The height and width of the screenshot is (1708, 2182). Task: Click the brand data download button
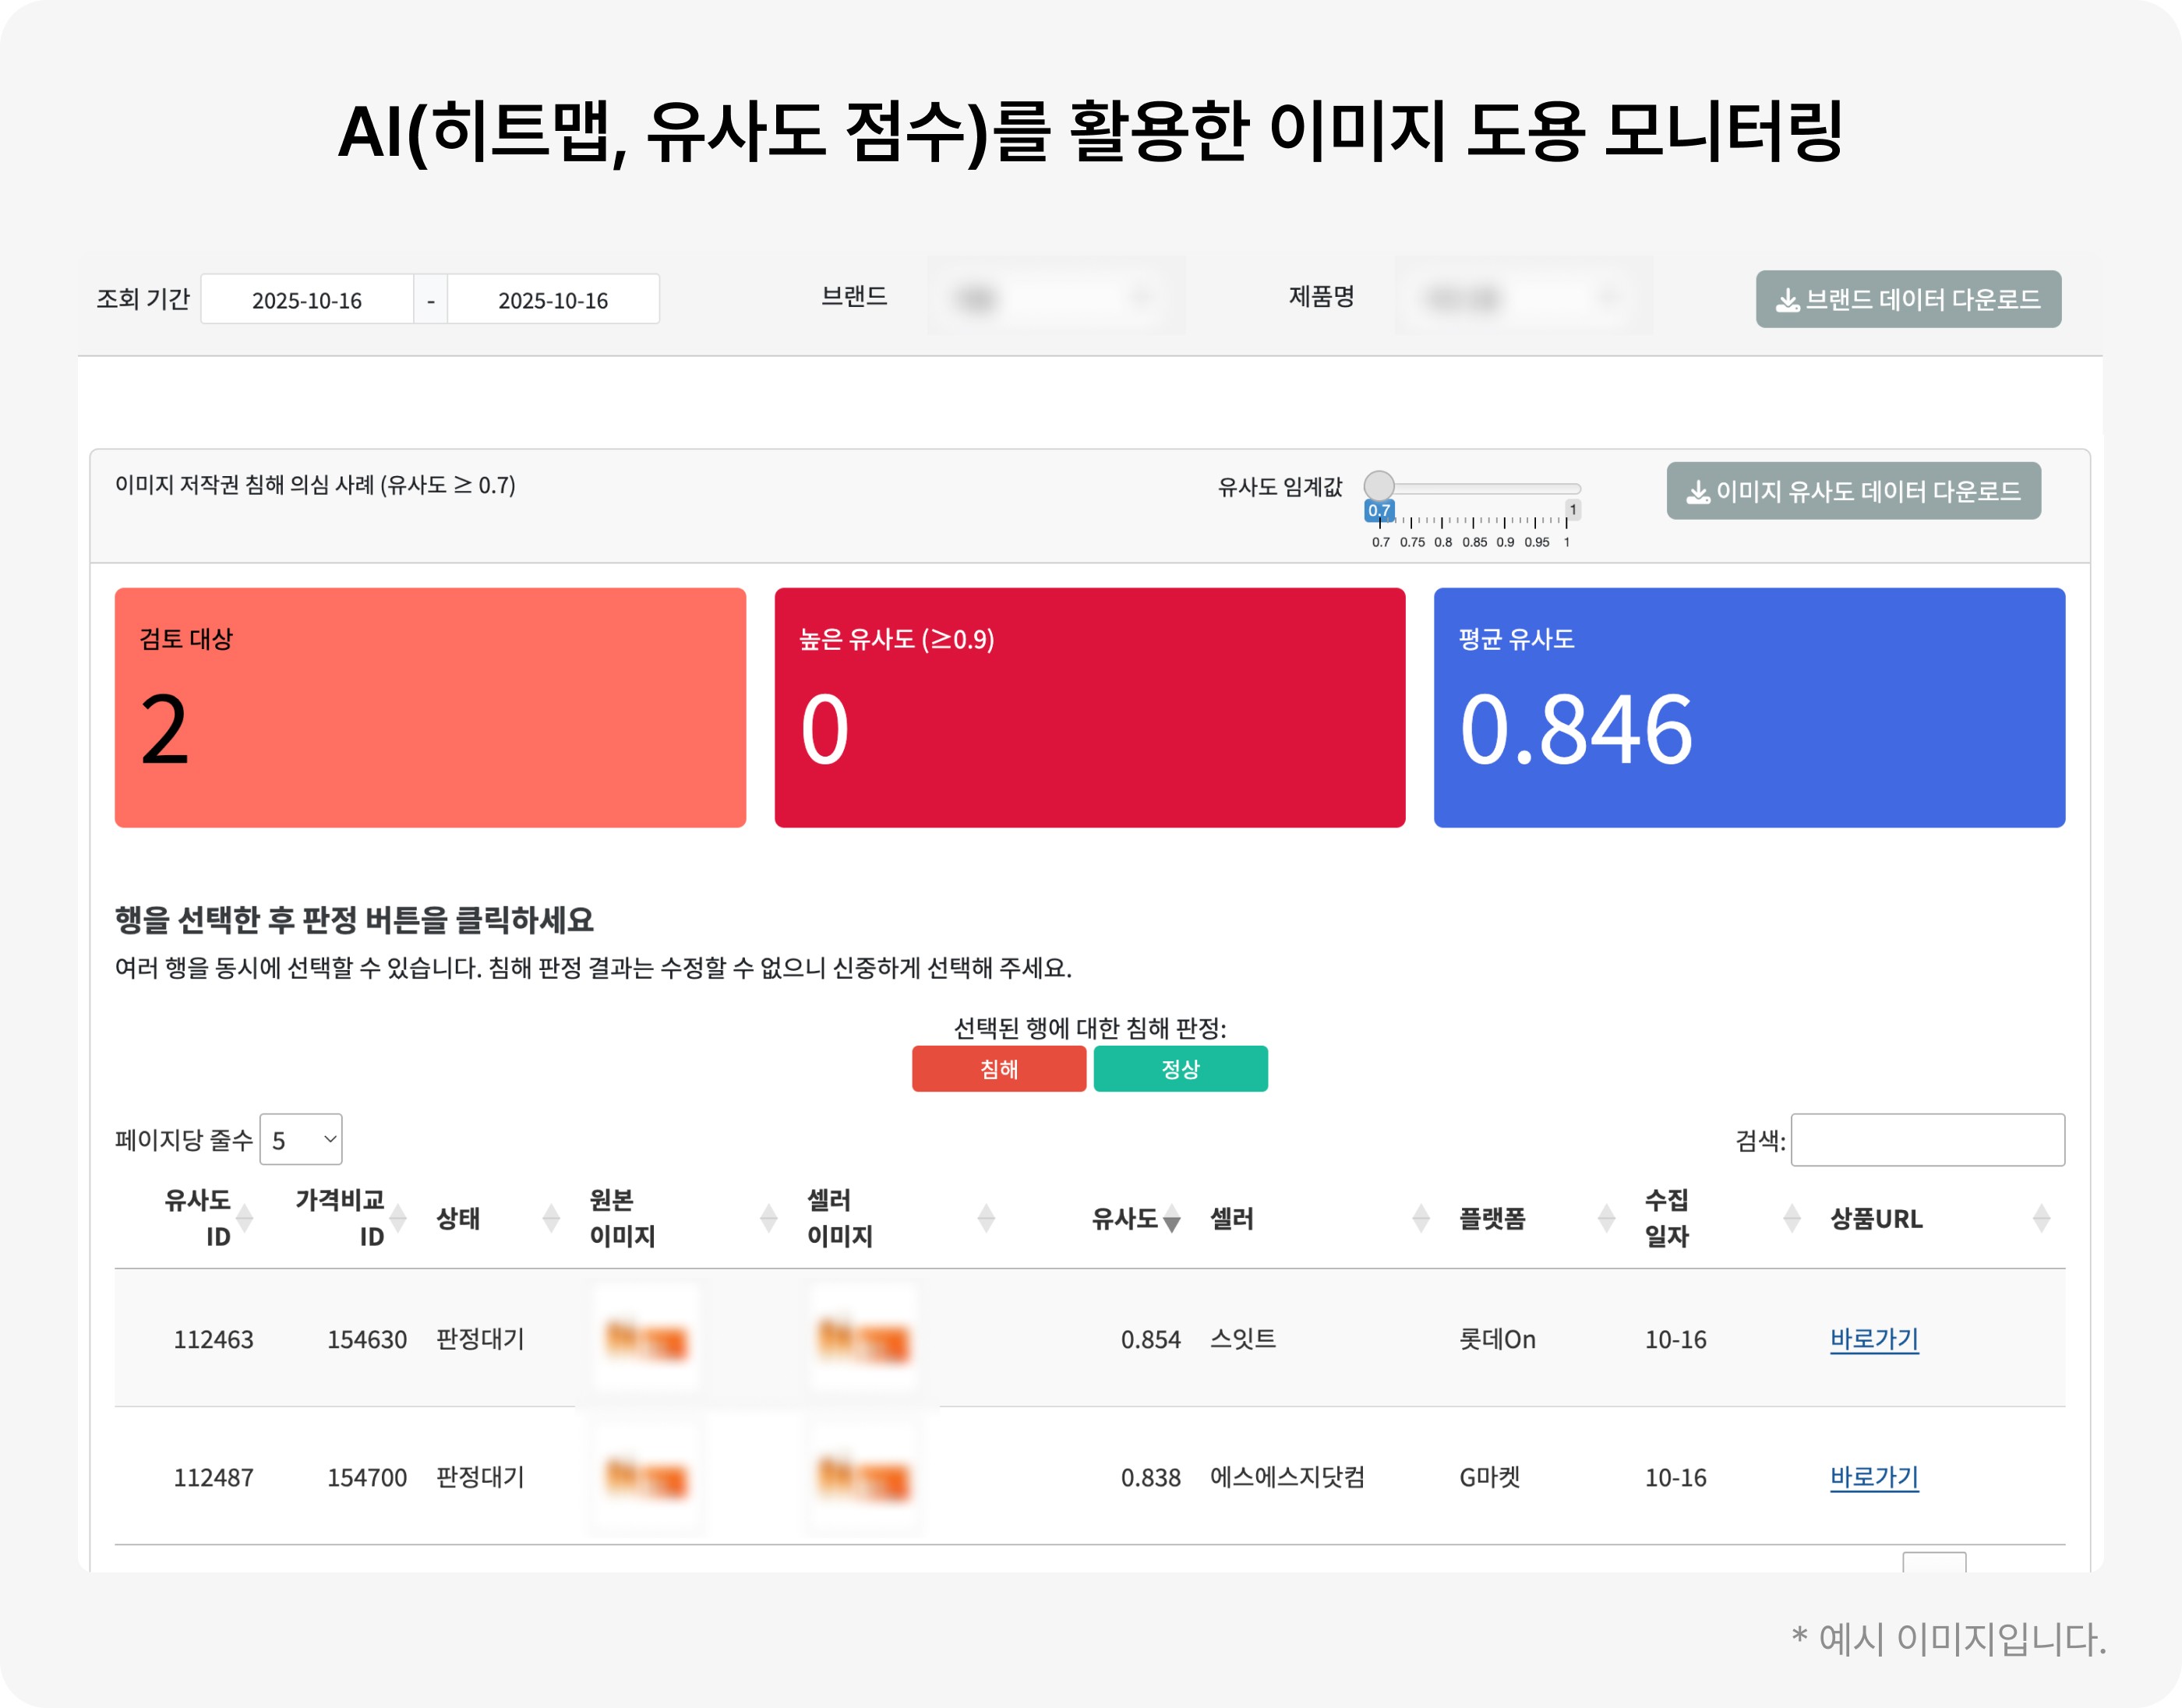(1908, 299)
